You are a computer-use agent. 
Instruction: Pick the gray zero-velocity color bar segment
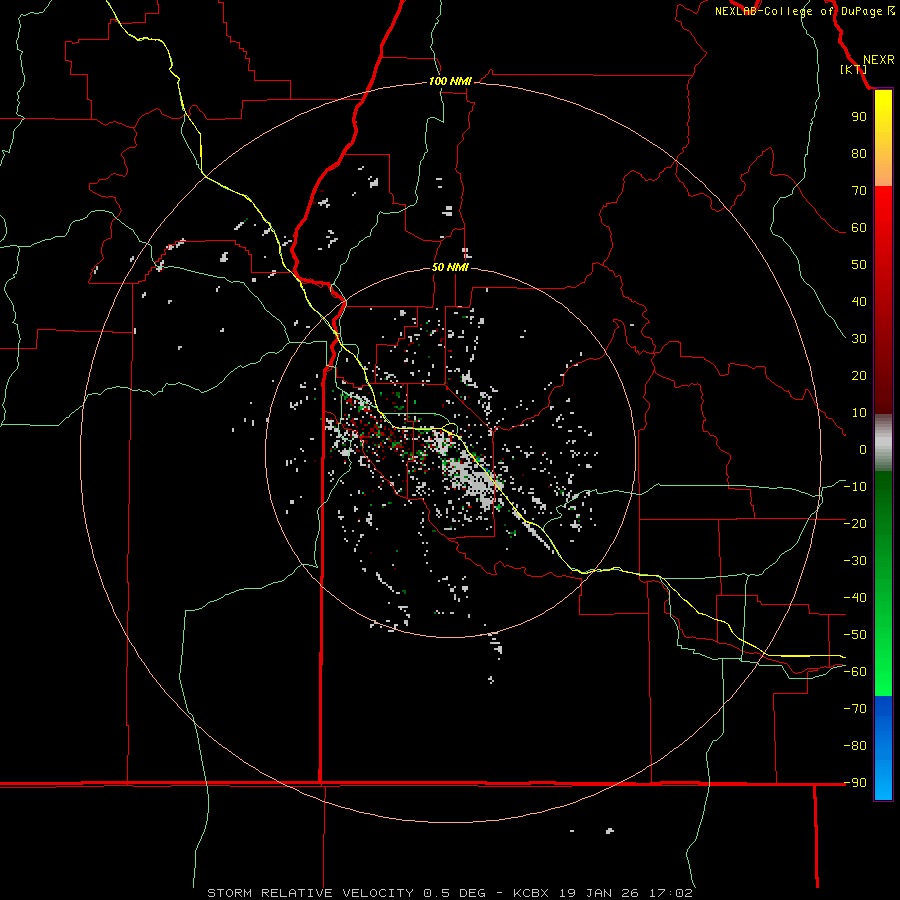(x=883, y=443)
